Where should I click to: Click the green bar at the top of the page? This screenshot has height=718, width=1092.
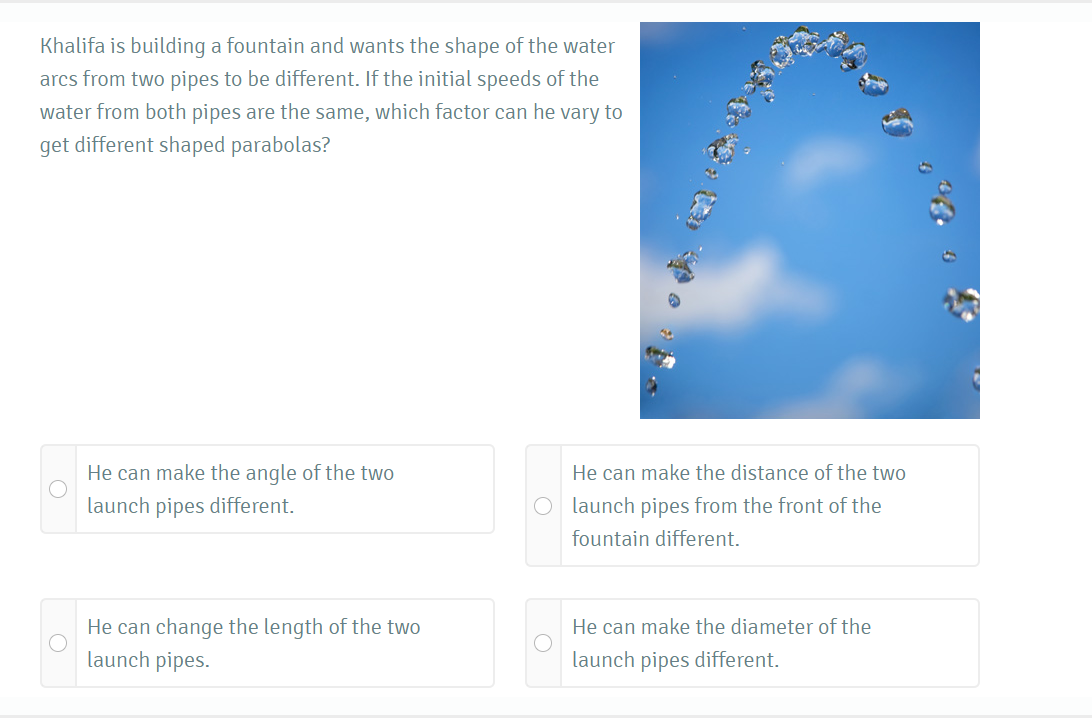coord(546,4)
